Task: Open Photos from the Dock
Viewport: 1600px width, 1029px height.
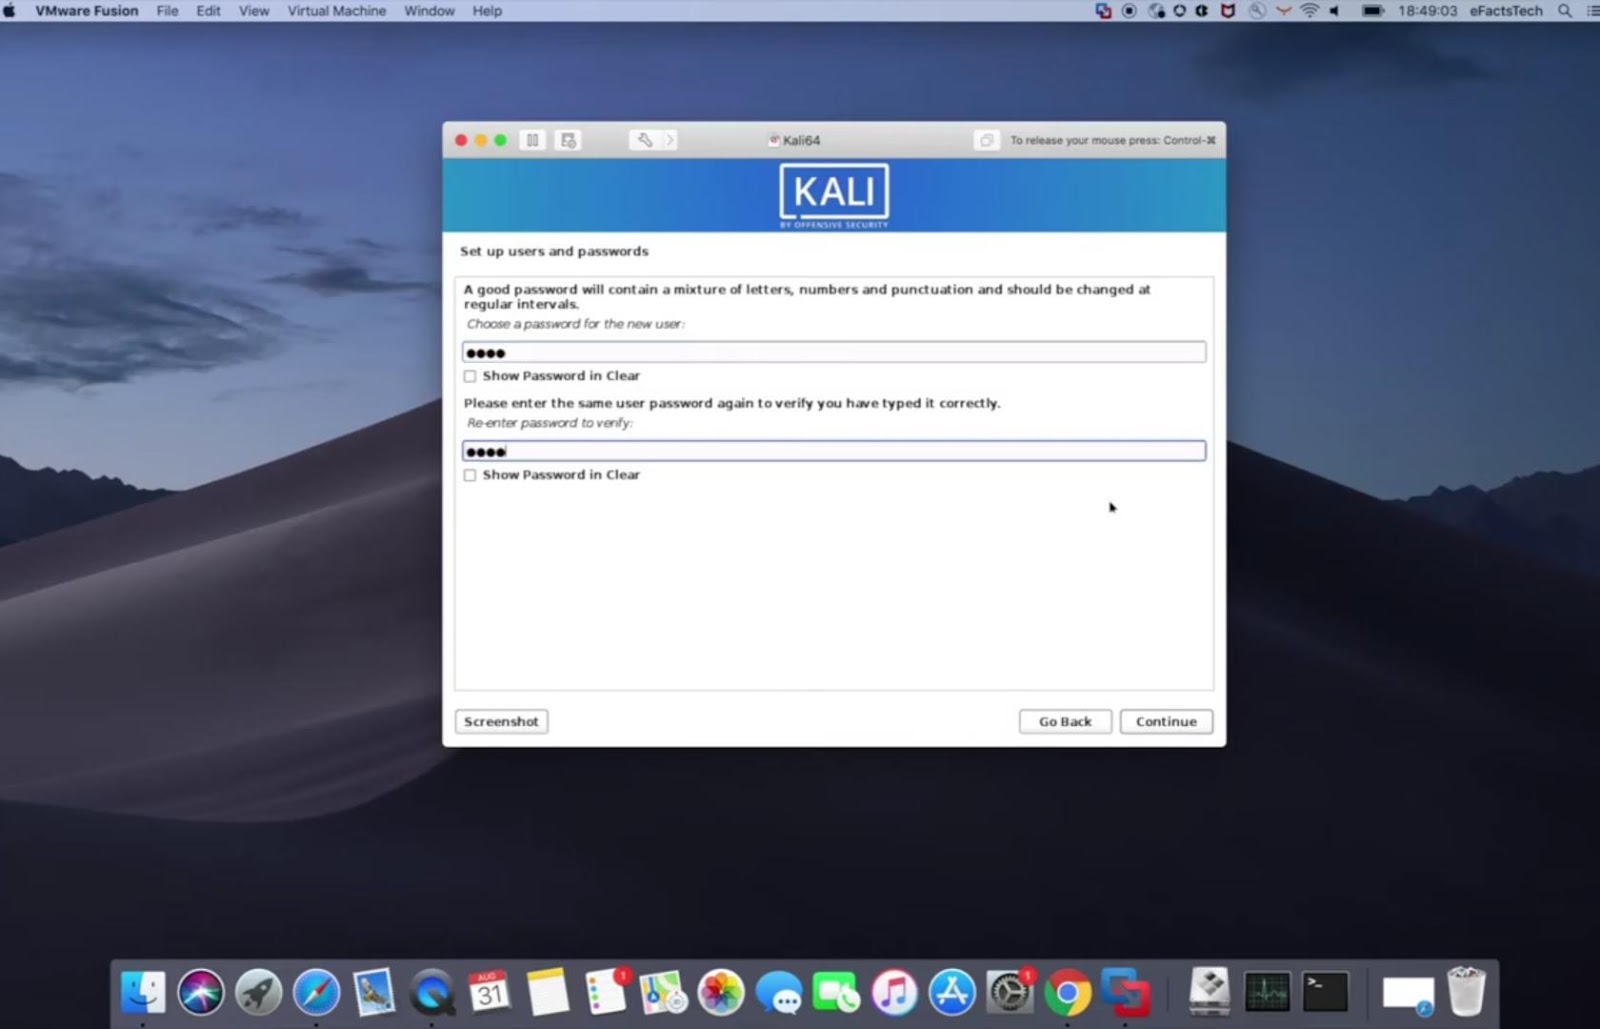Action: point(721,992)
